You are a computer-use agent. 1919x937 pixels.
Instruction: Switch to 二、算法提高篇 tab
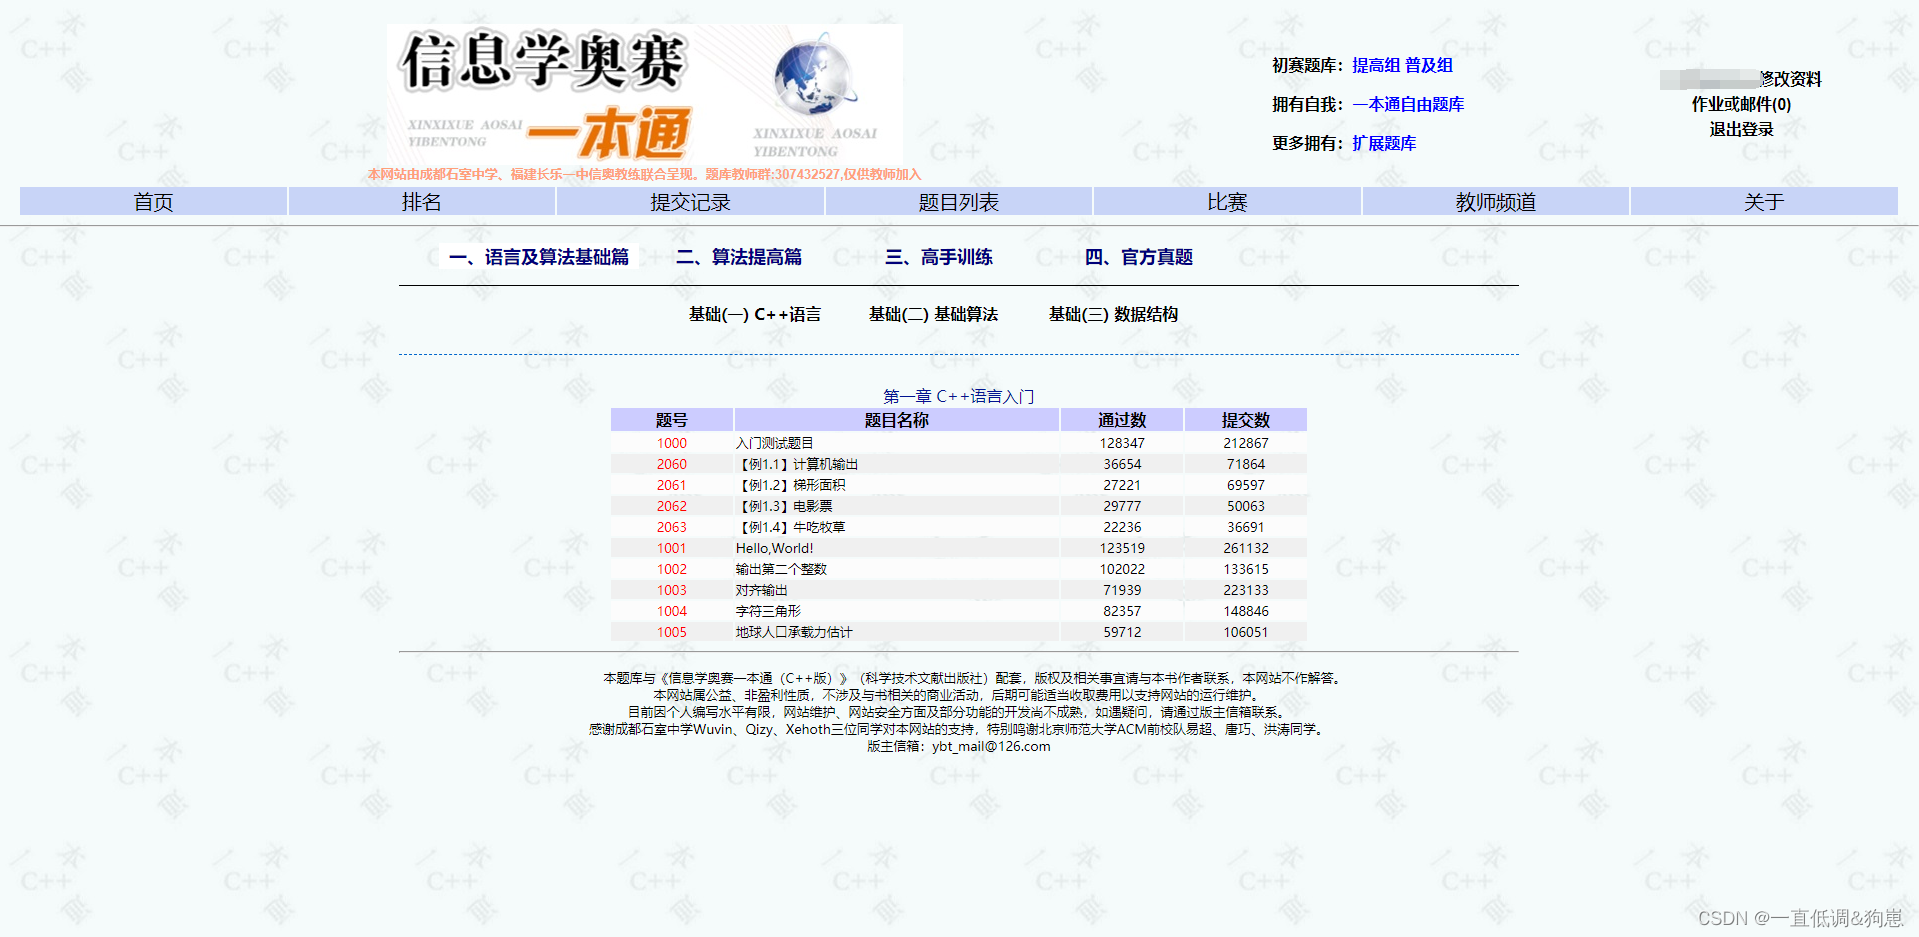[x=740, y=257]
